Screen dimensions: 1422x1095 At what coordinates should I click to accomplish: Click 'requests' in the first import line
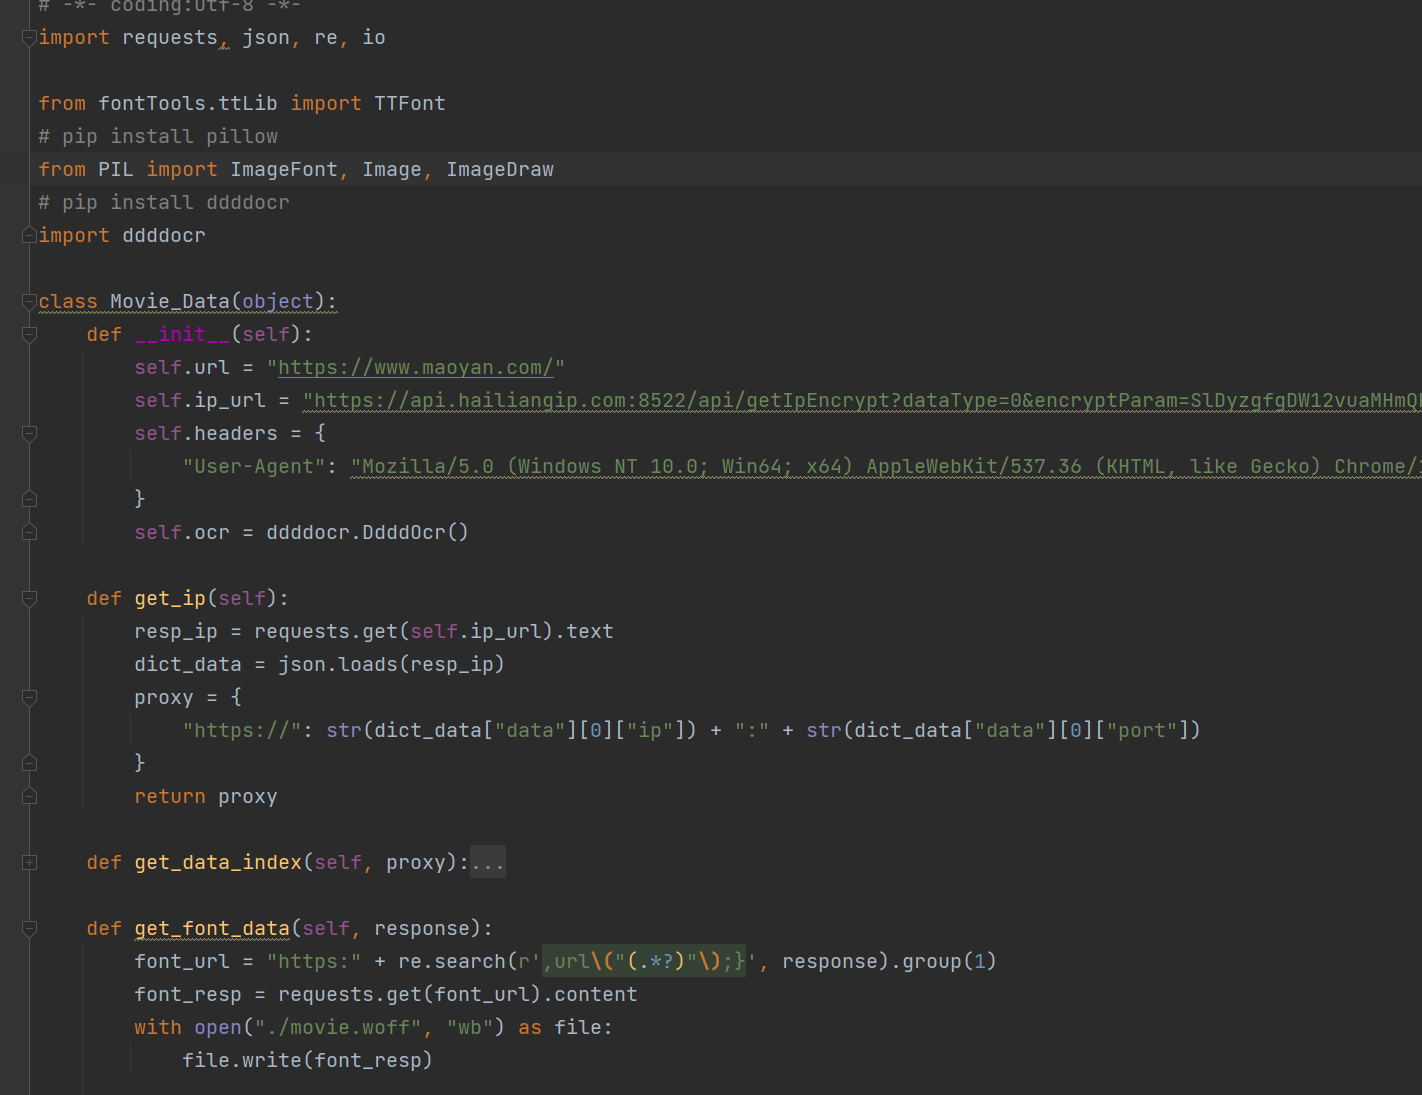(170, 38)
